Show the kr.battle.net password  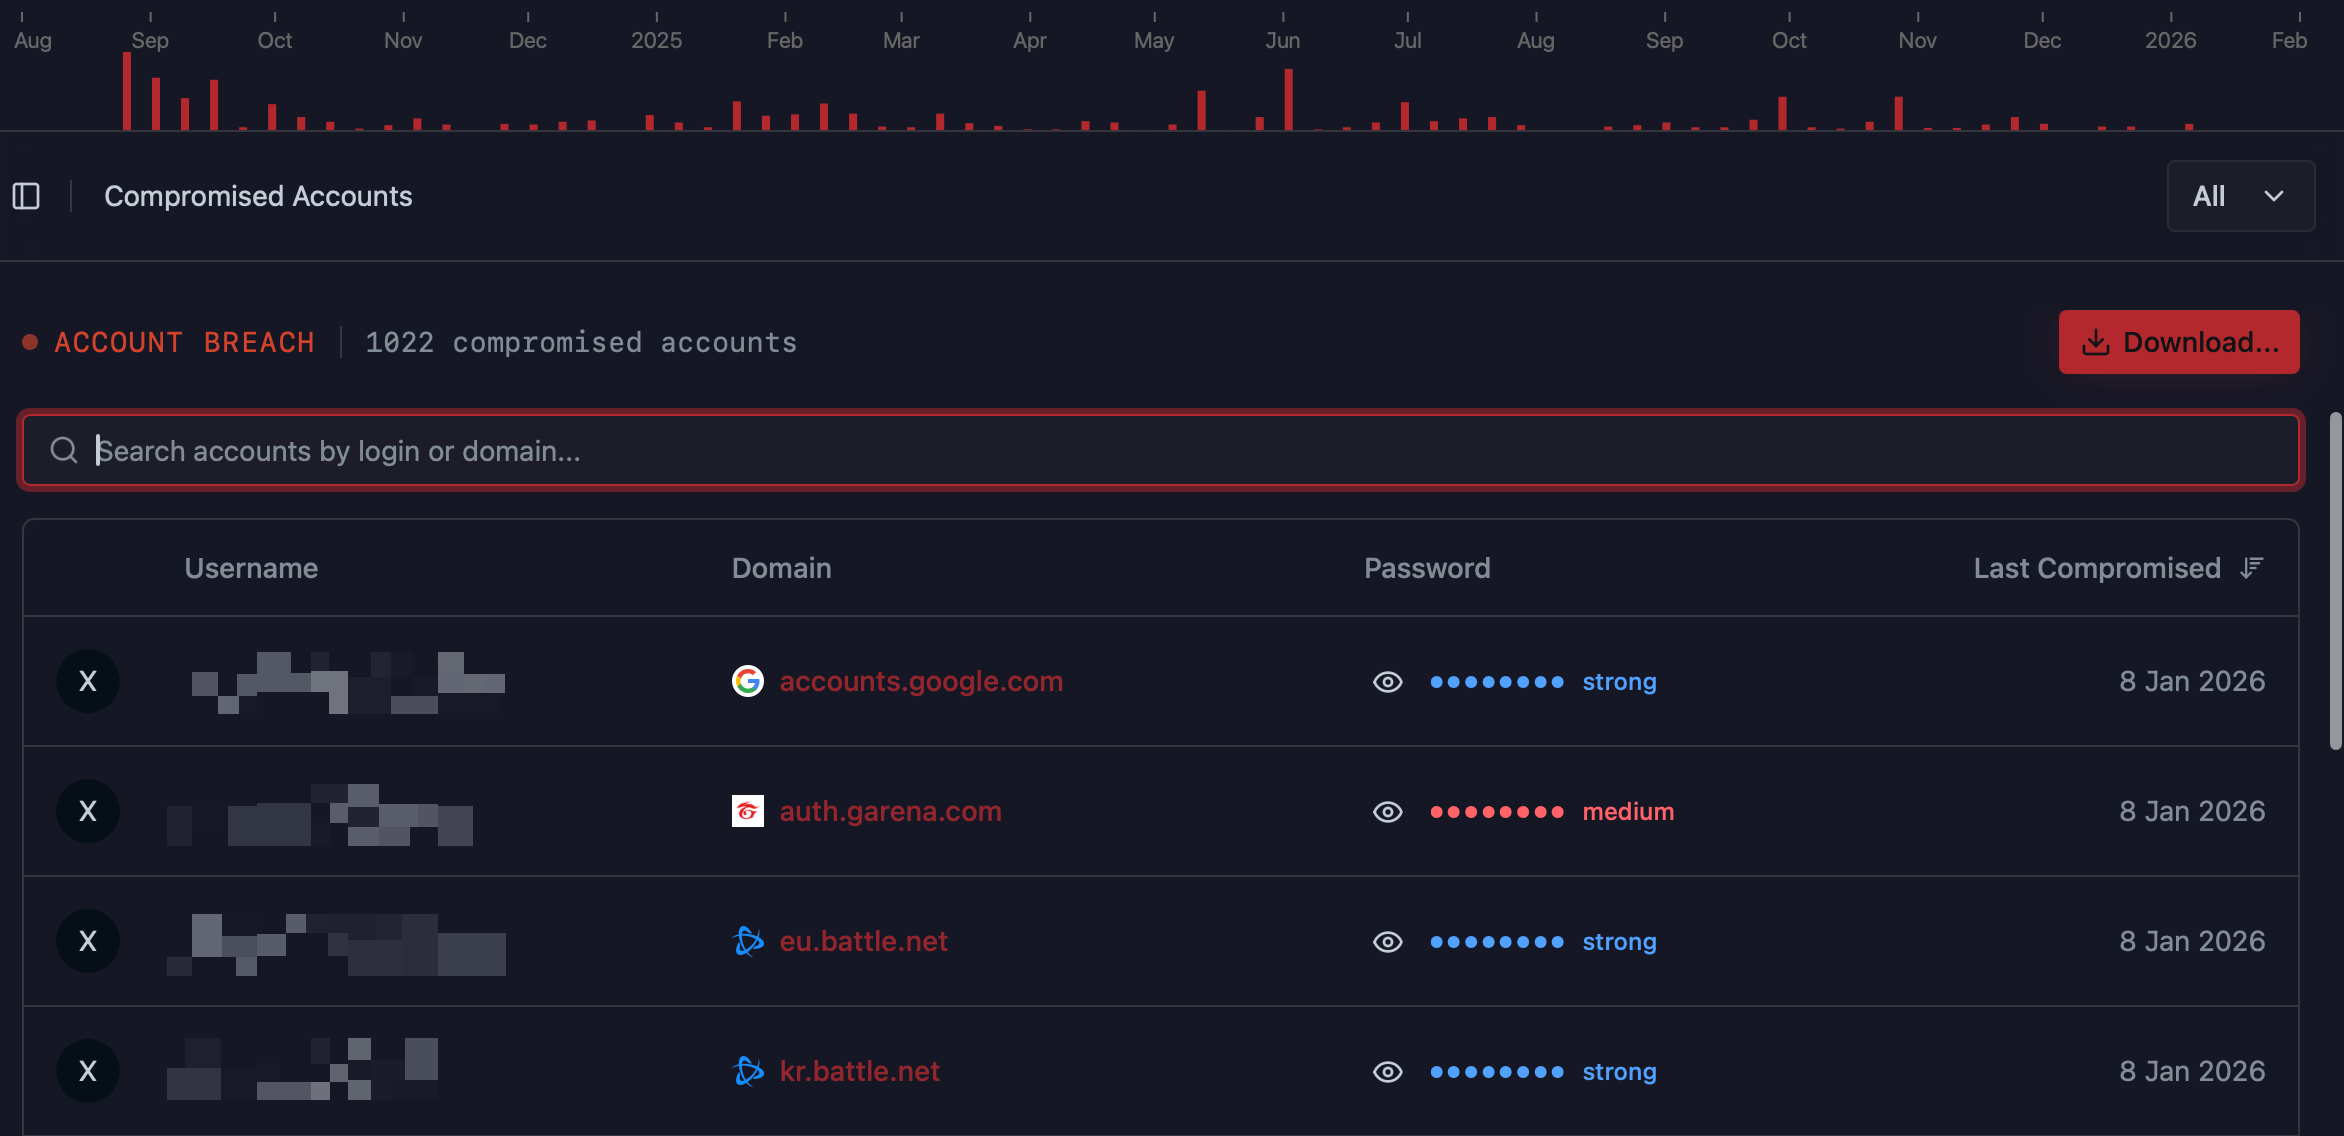click(x=1387, y=1072)
